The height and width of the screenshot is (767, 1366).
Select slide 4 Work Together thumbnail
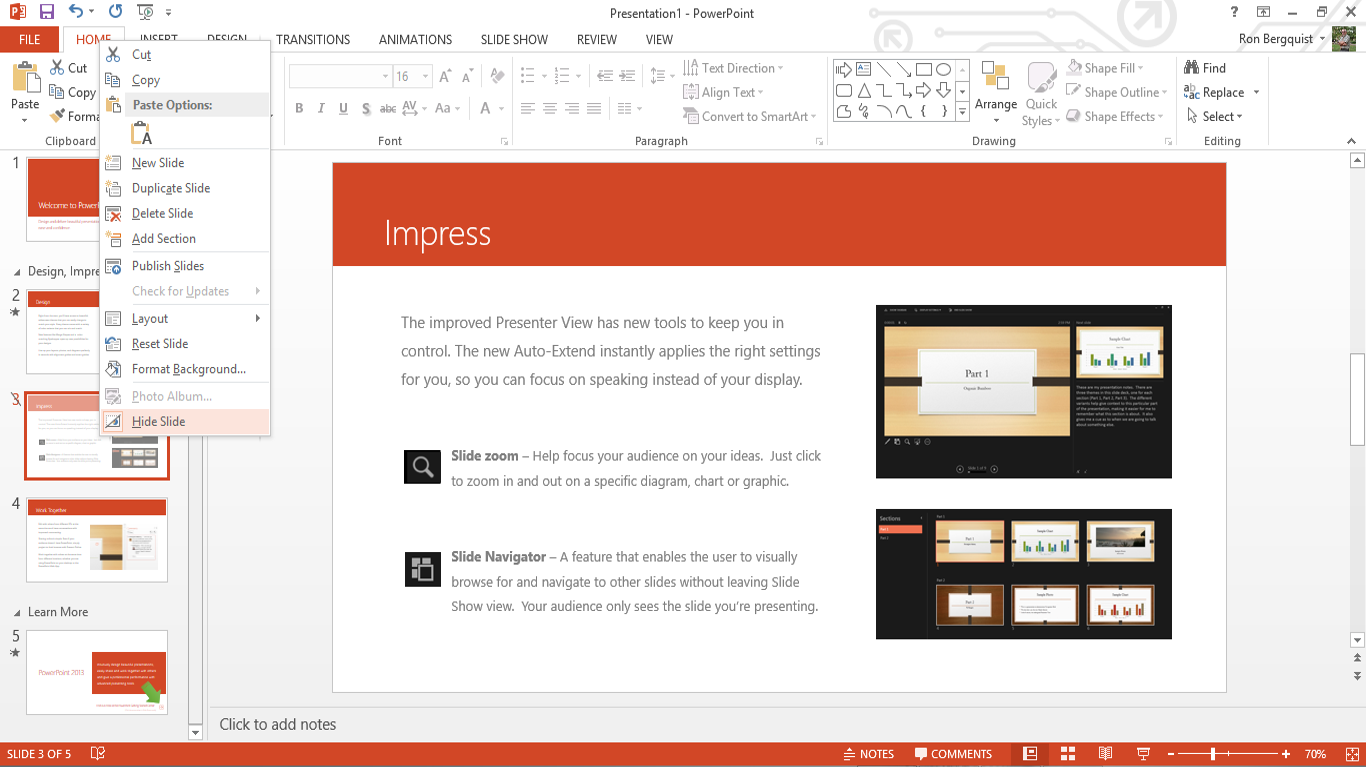click(97, 540)
